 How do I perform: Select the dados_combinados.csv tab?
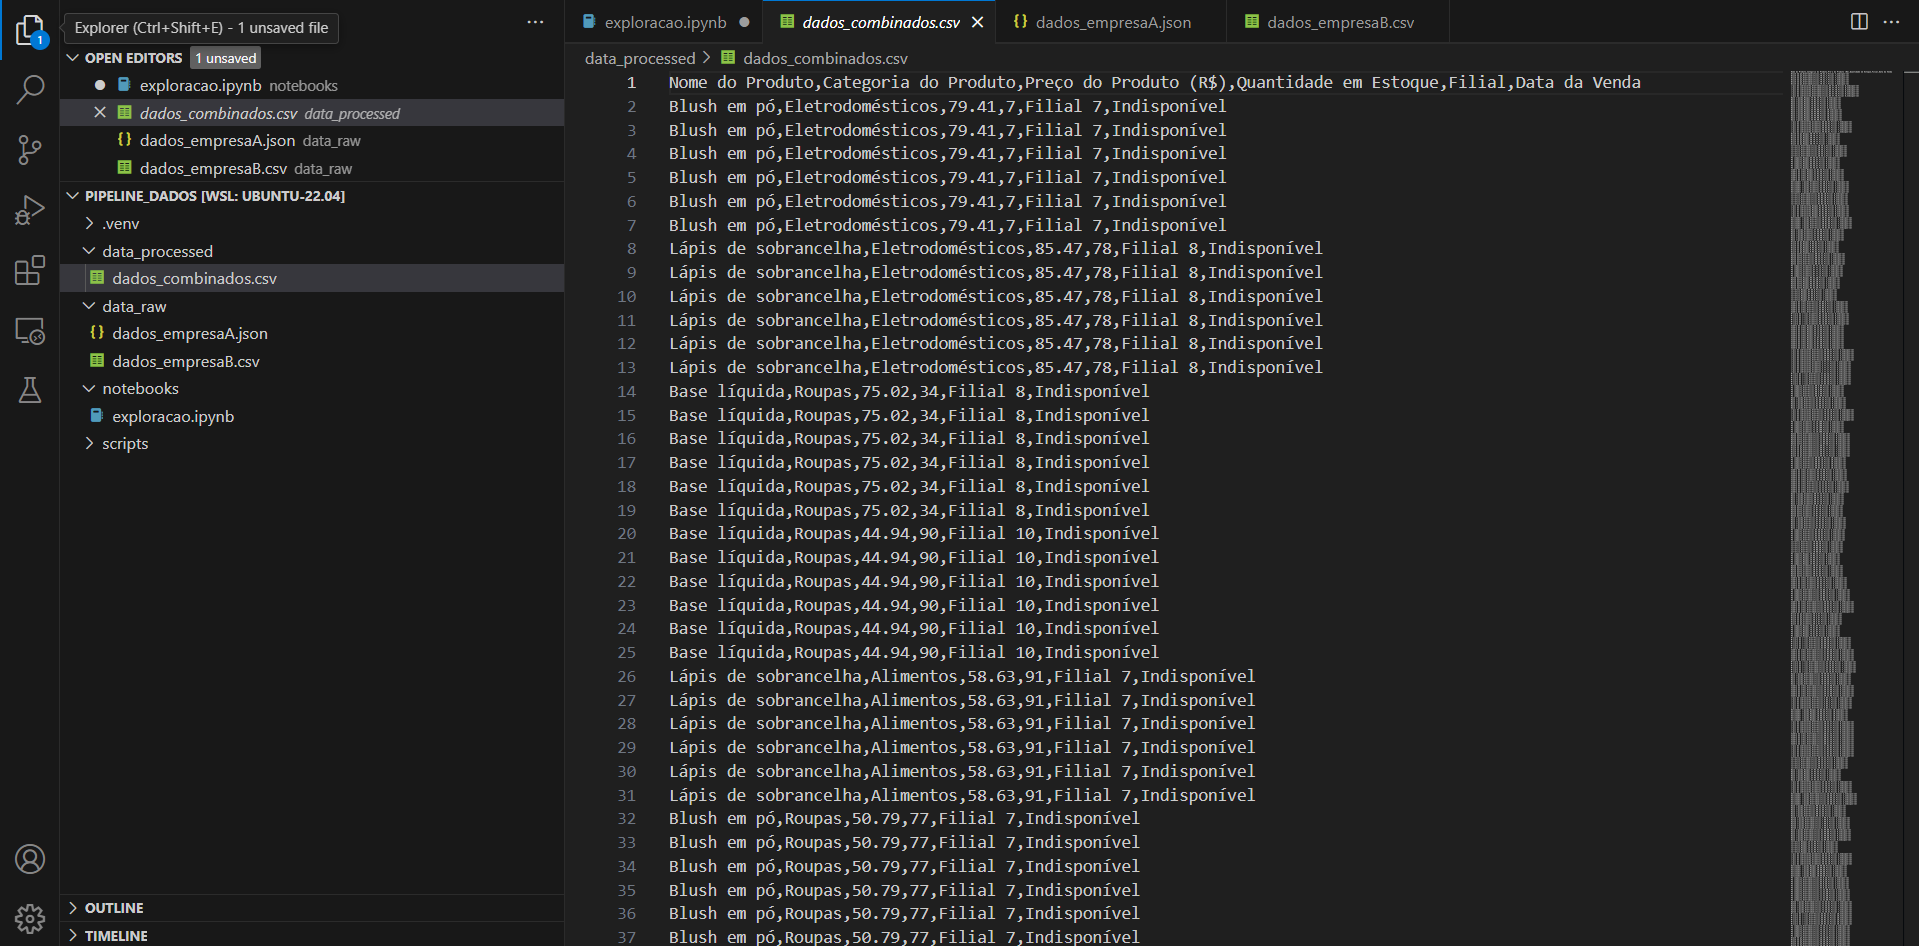880,22
